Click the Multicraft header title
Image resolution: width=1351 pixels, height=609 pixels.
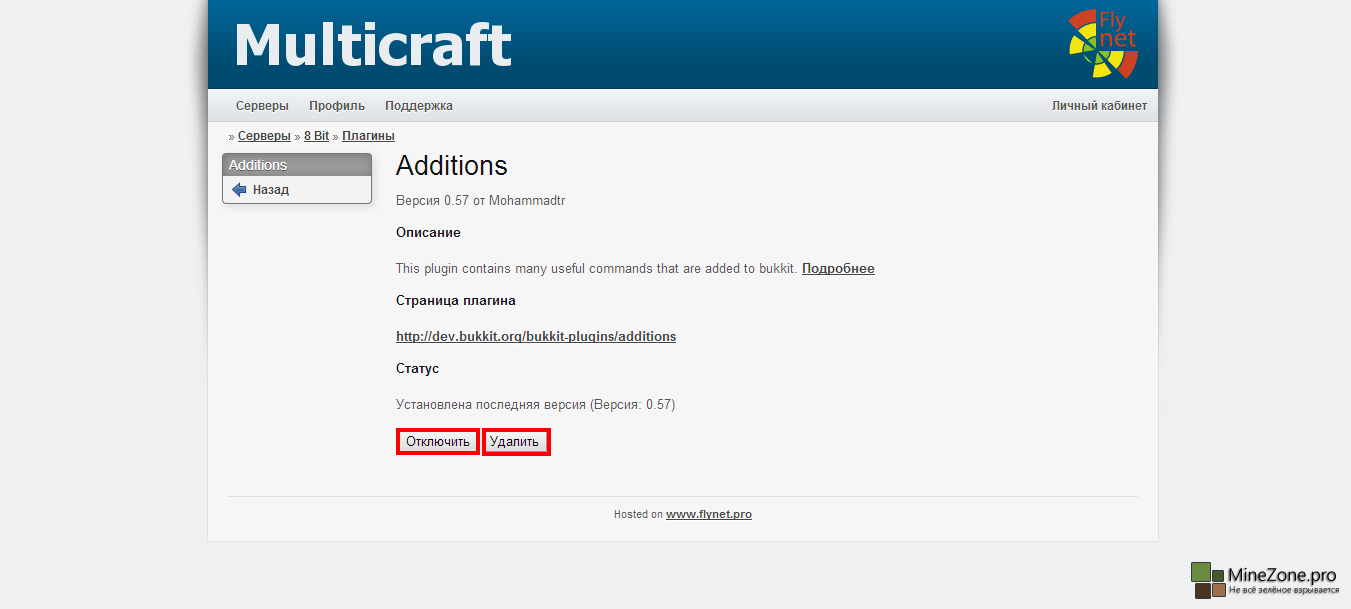coord(372,45)
